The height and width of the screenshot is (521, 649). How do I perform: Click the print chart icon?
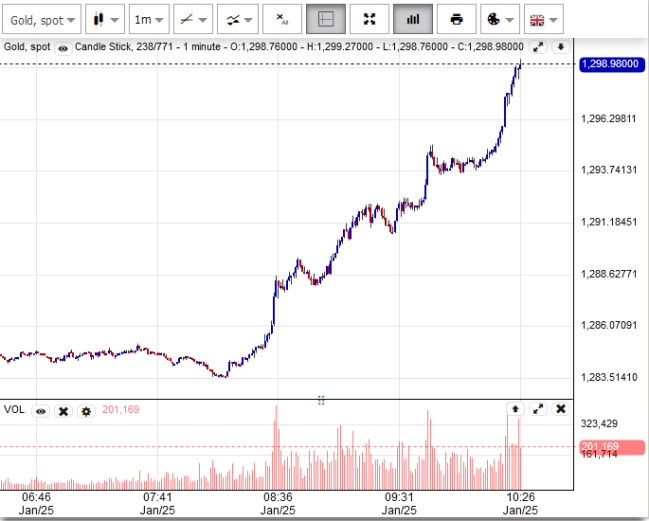tap(457, 19)
